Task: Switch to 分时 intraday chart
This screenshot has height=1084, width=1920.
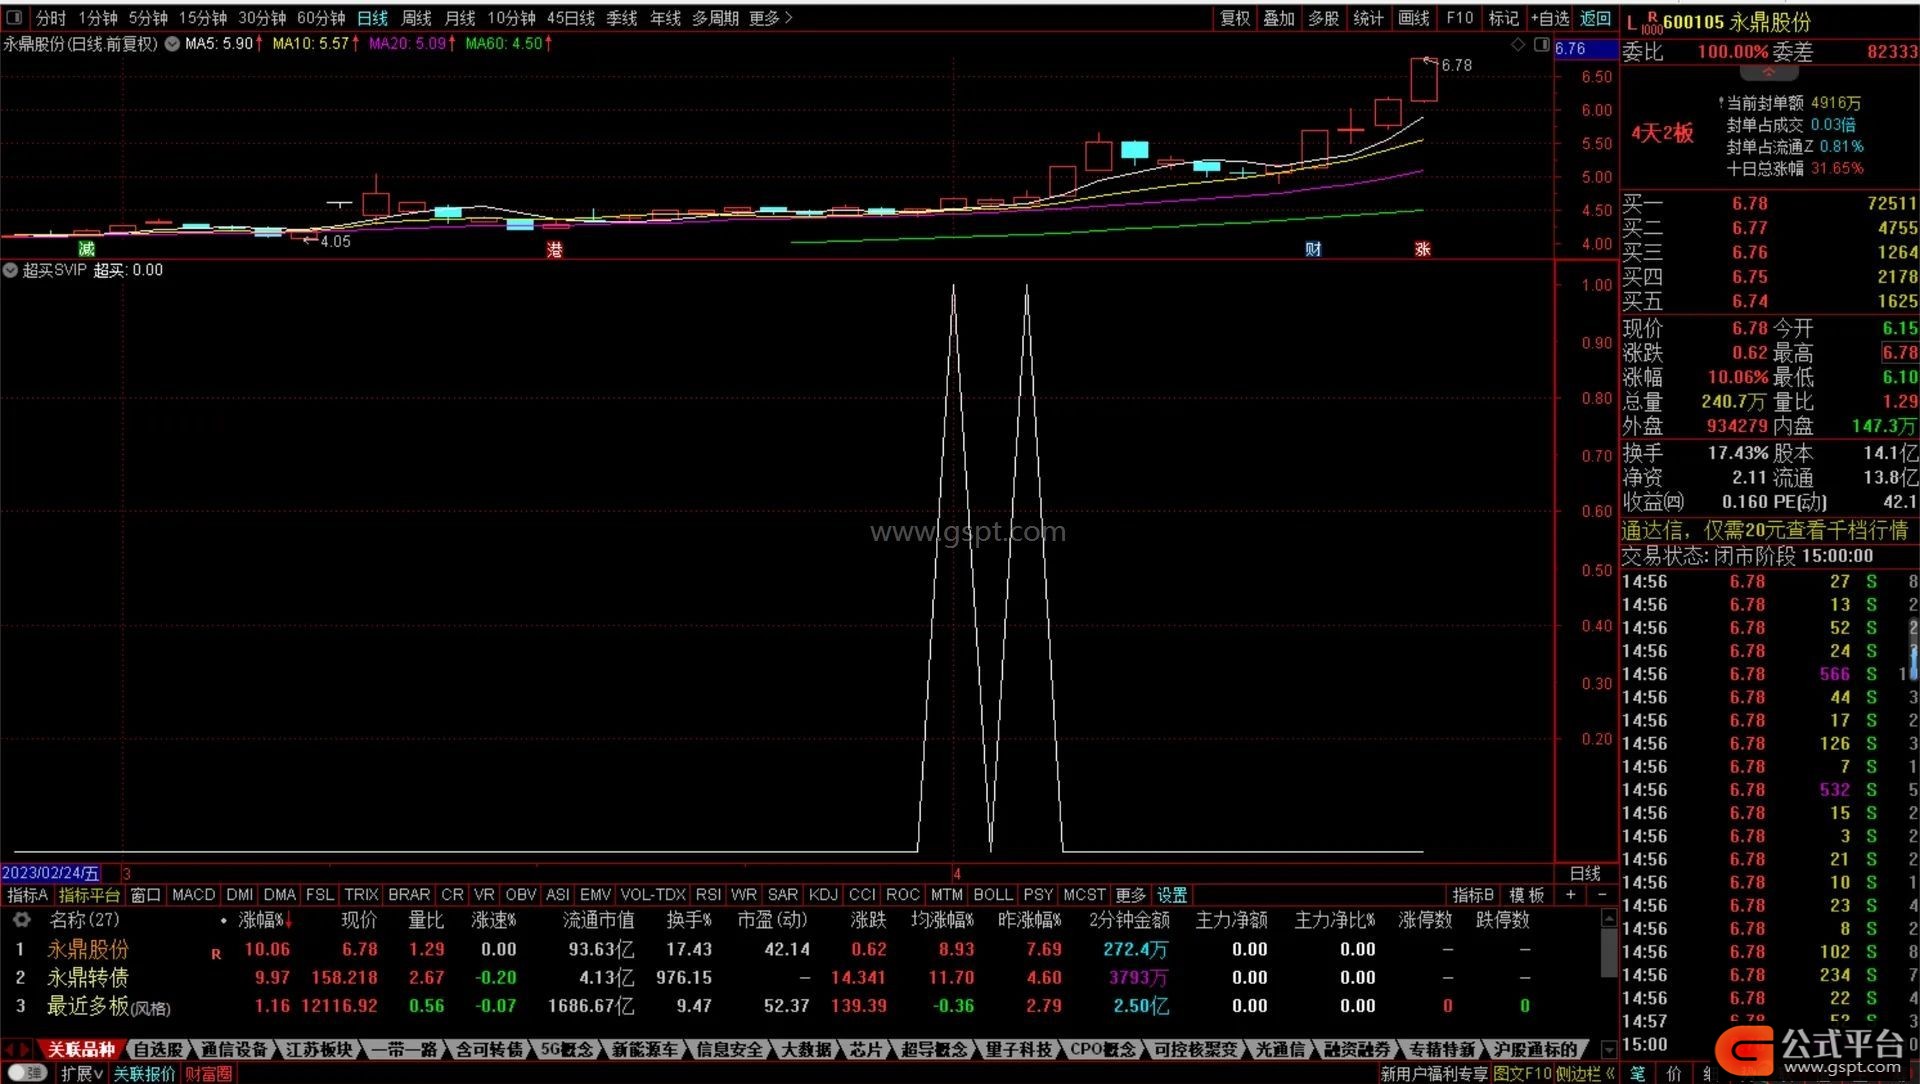Action: (x=51, y=18)
